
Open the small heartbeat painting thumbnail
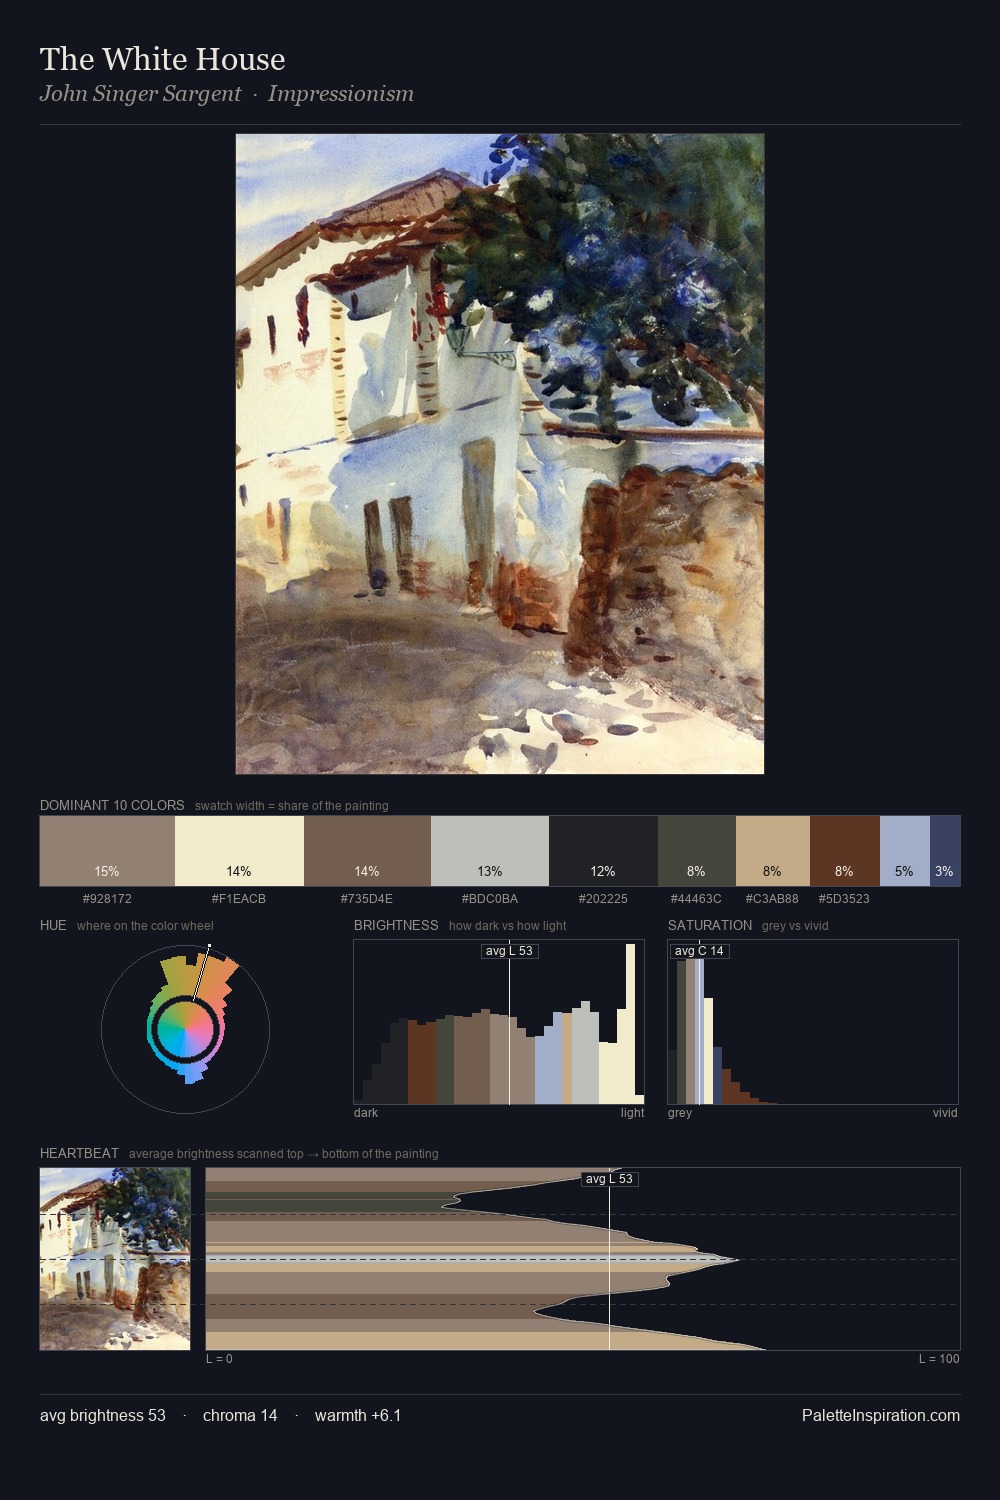[115, 1259]
